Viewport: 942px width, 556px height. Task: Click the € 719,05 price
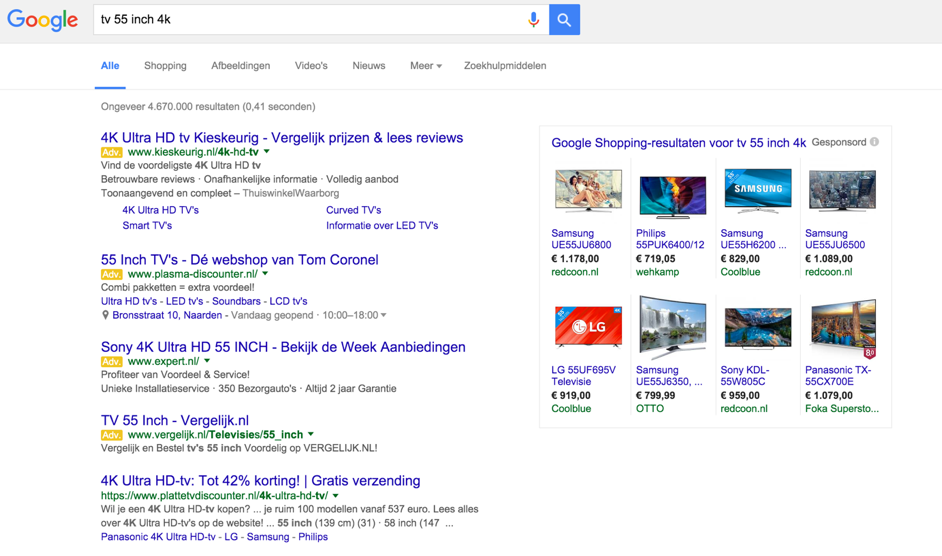pos(655,258)
